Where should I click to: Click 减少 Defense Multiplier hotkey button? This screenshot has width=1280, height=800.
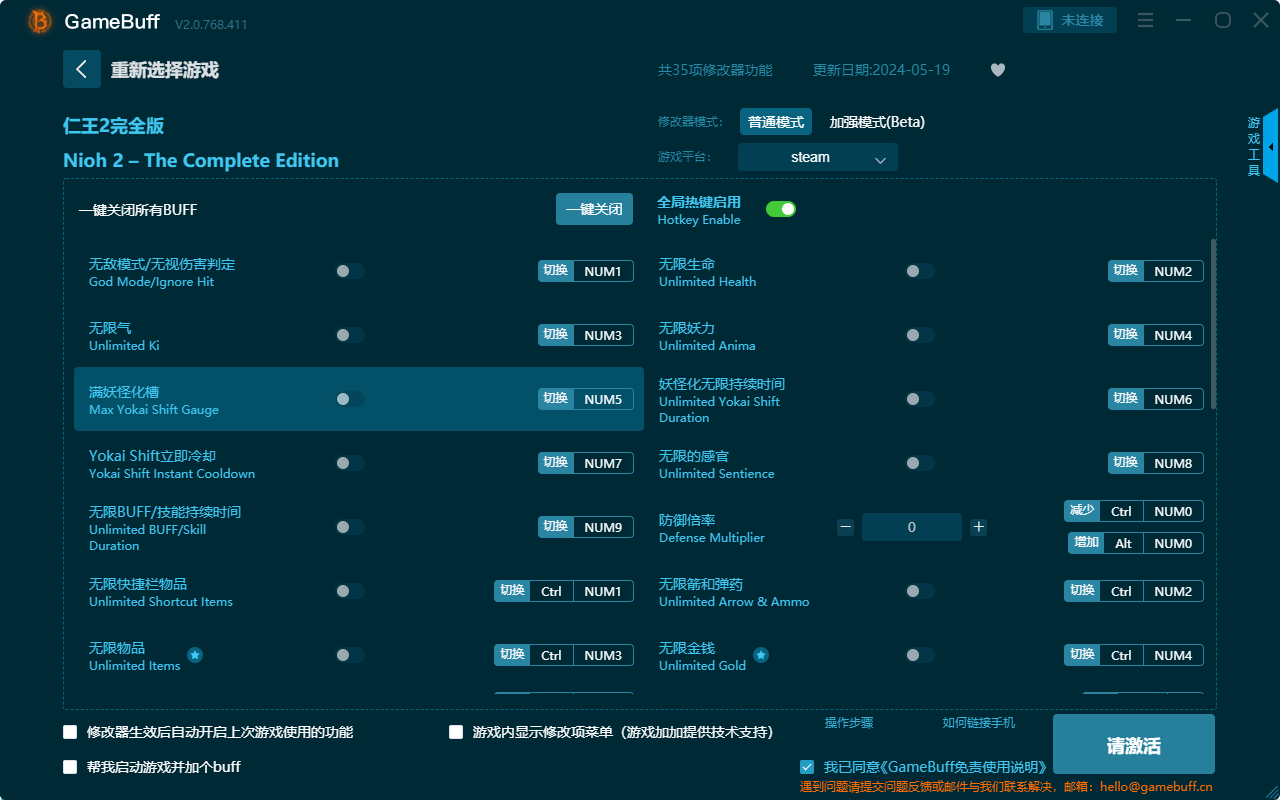1082,511
